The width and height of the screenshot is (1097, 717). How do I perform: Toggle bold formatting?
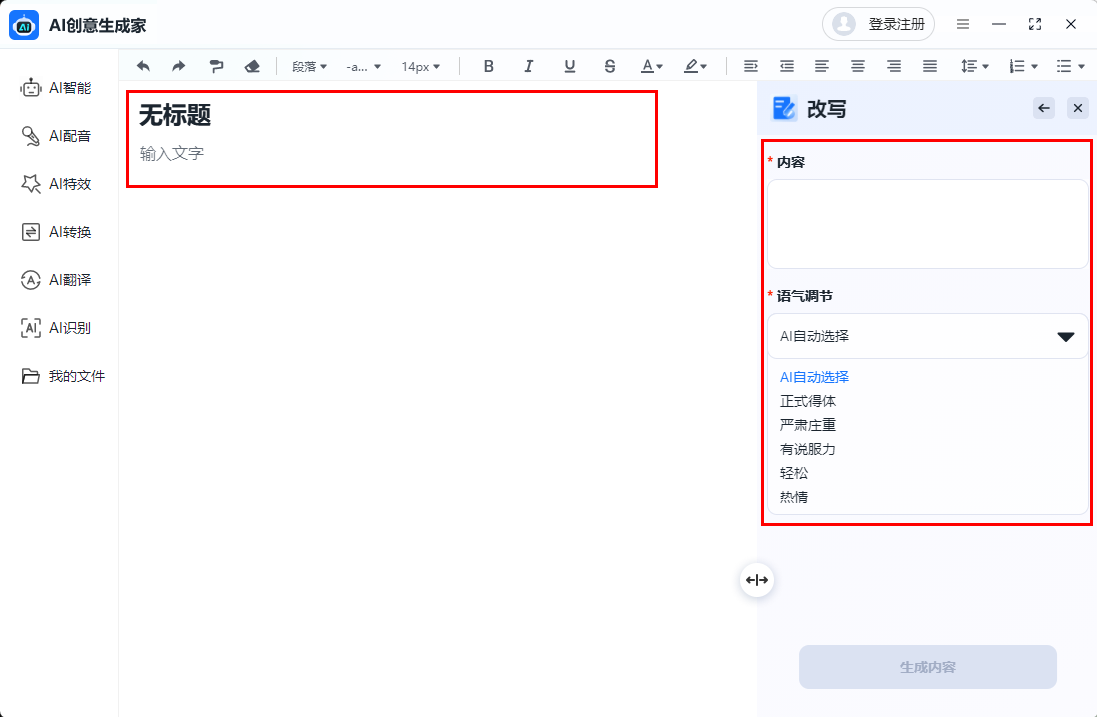[x=489, y=65]
